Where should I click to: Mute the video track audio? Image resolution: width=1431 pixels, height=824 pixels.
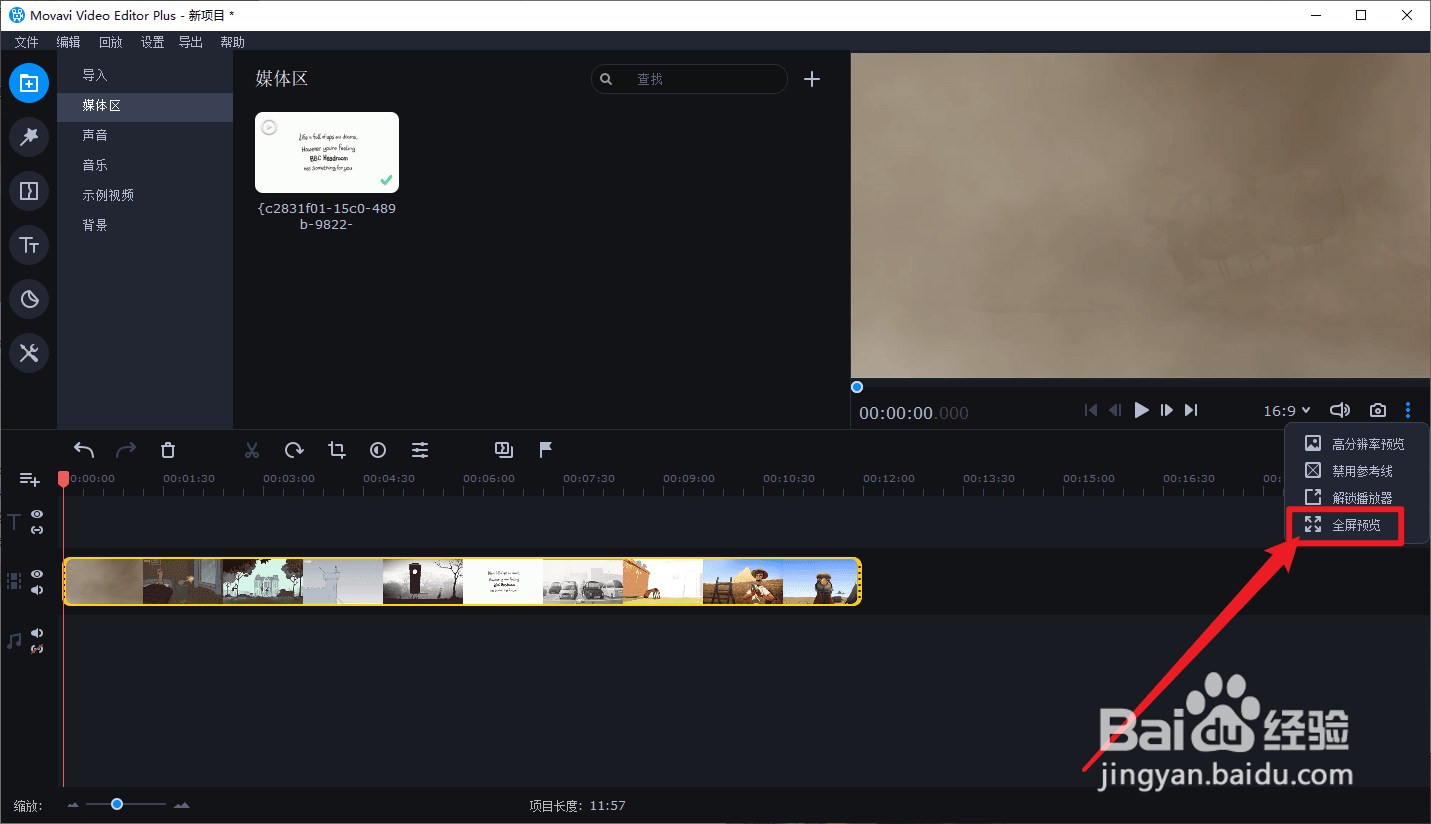37,590
